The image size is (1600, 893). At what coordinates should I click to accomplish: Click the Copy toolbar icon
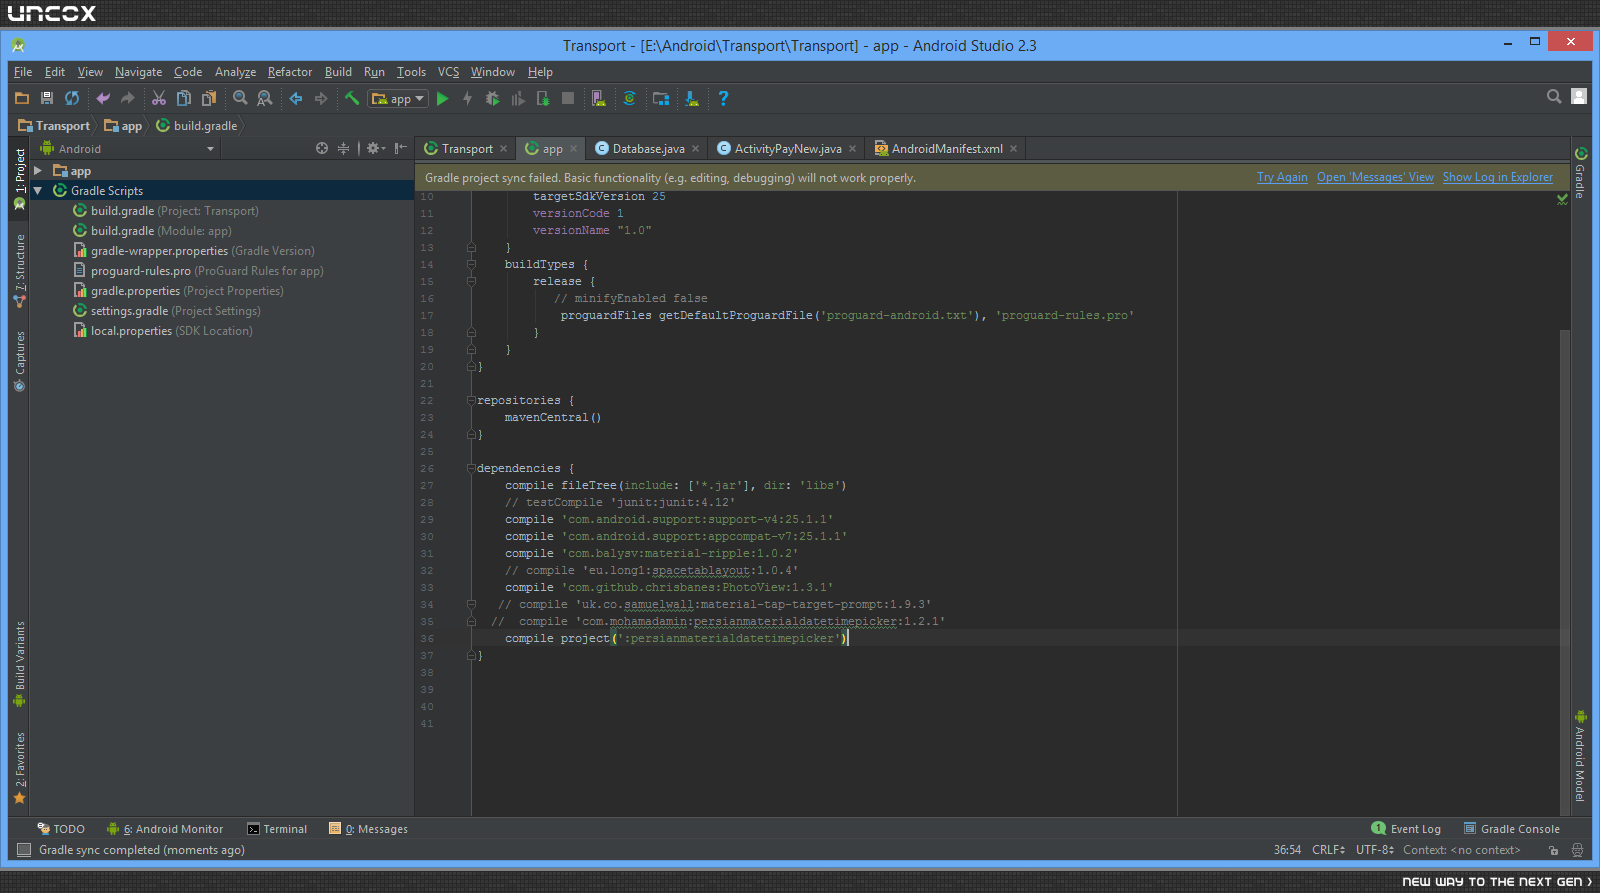coord(184,98)
